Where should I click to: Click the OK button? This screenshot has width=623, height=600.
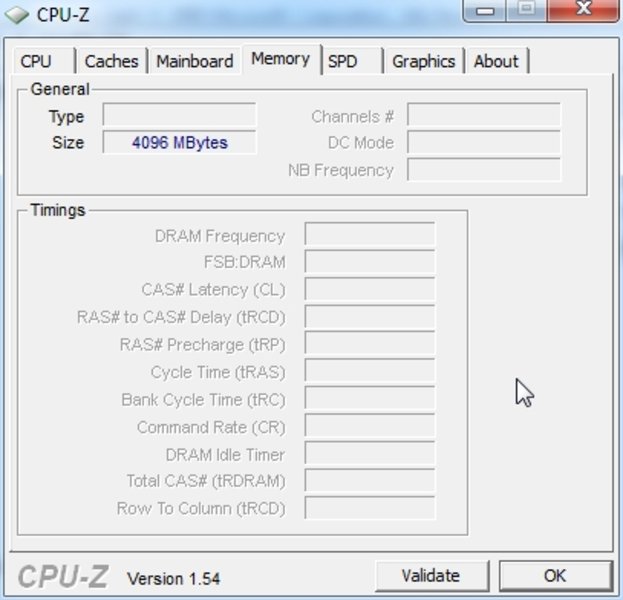tap(555, 575)
